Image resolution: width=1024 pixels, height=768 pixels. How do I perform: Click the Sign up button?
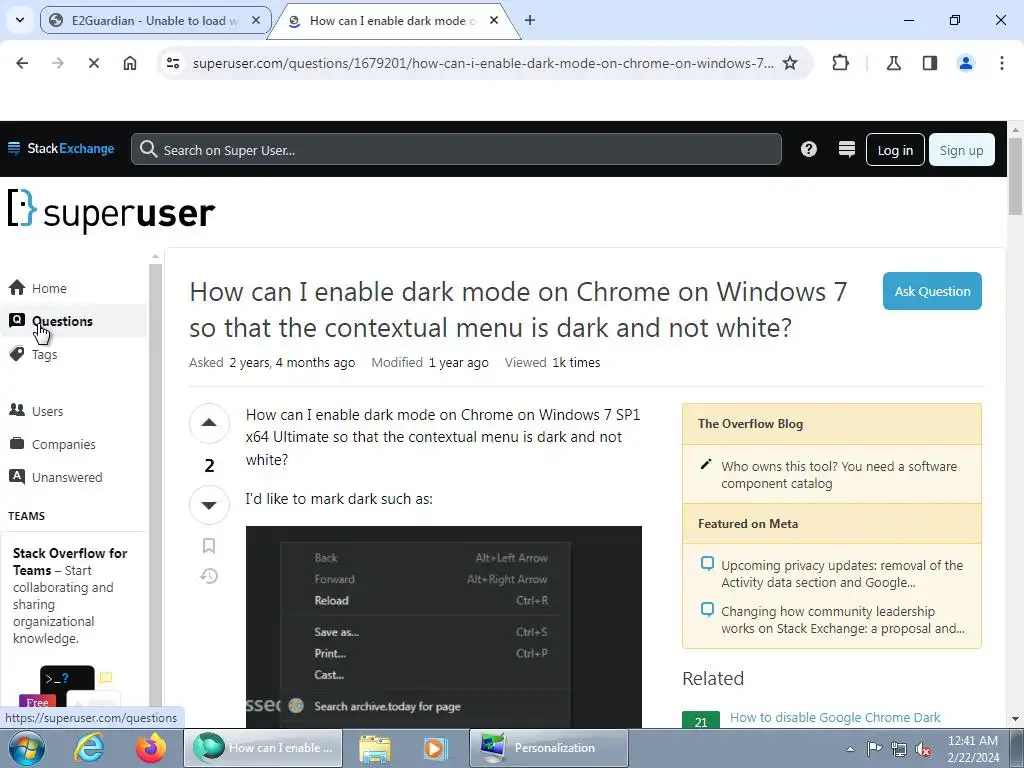pos(961,150)
